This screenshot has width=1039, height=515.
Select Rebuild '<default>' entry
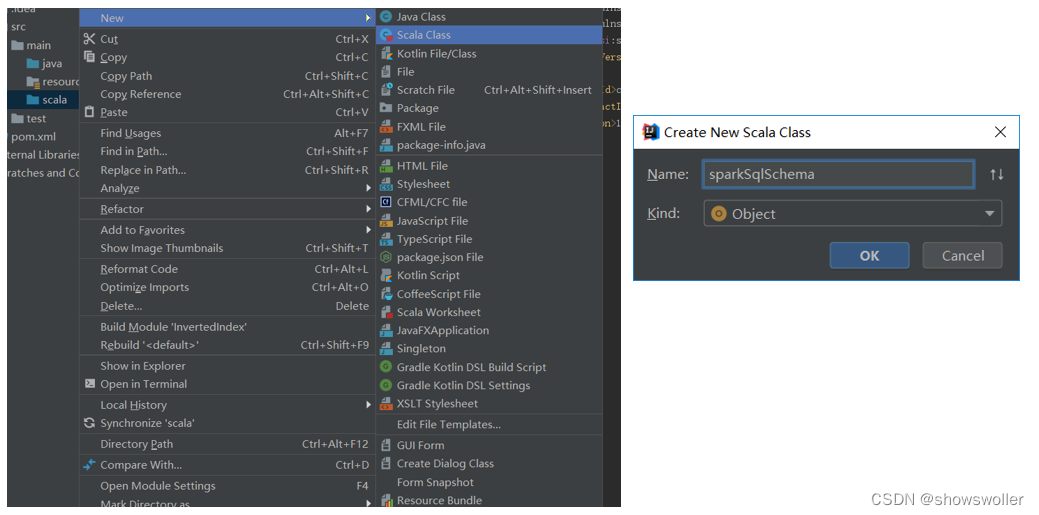pos(227,345)
